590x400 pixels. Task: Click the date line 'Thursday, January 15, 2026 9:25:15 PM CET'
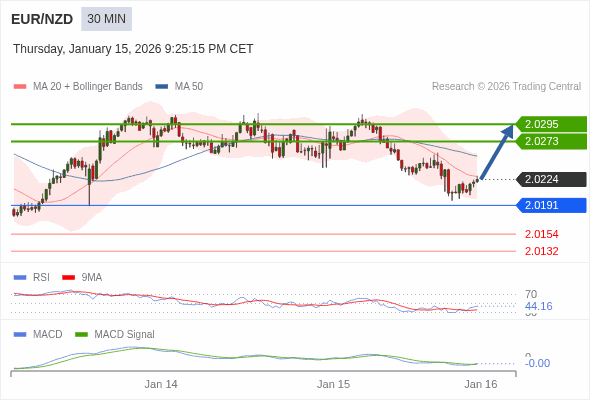[133, 49]
